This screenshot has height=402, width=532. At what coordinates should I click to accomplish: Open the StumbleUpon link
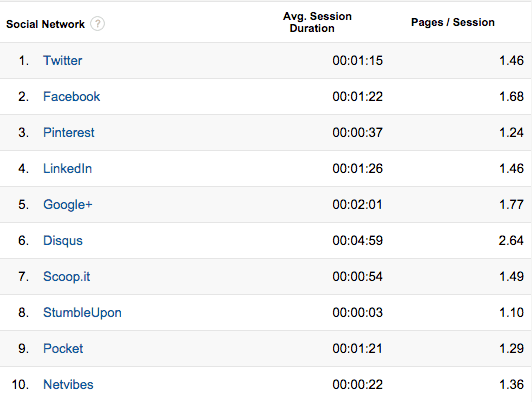click(82, 313)
